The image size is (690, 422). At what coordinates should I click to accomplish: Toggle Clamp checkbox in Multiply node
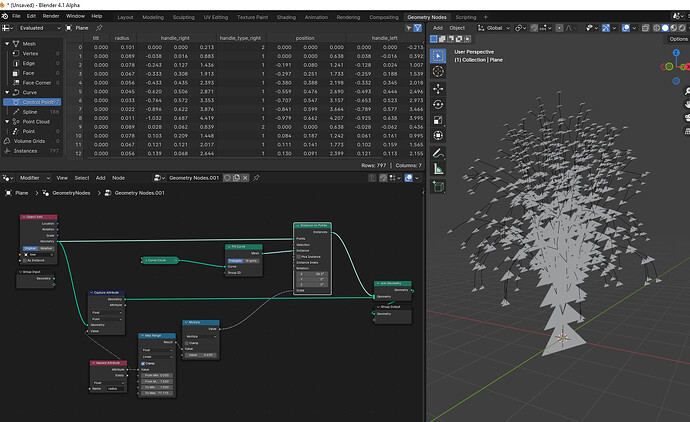click(187, 343)
